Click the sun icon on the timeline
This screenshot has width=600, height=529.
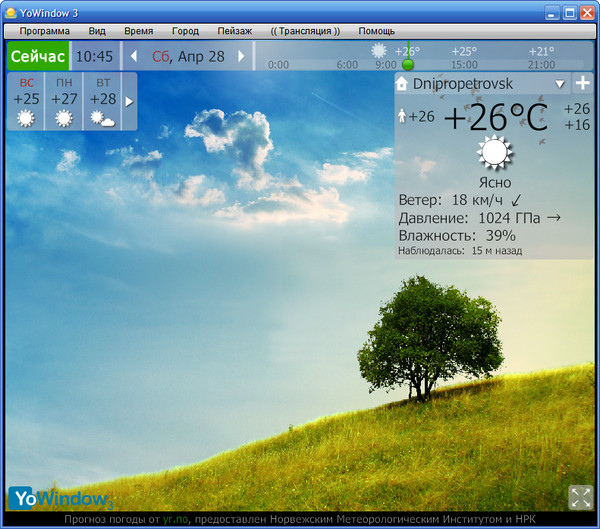click(x=380, y=50)
